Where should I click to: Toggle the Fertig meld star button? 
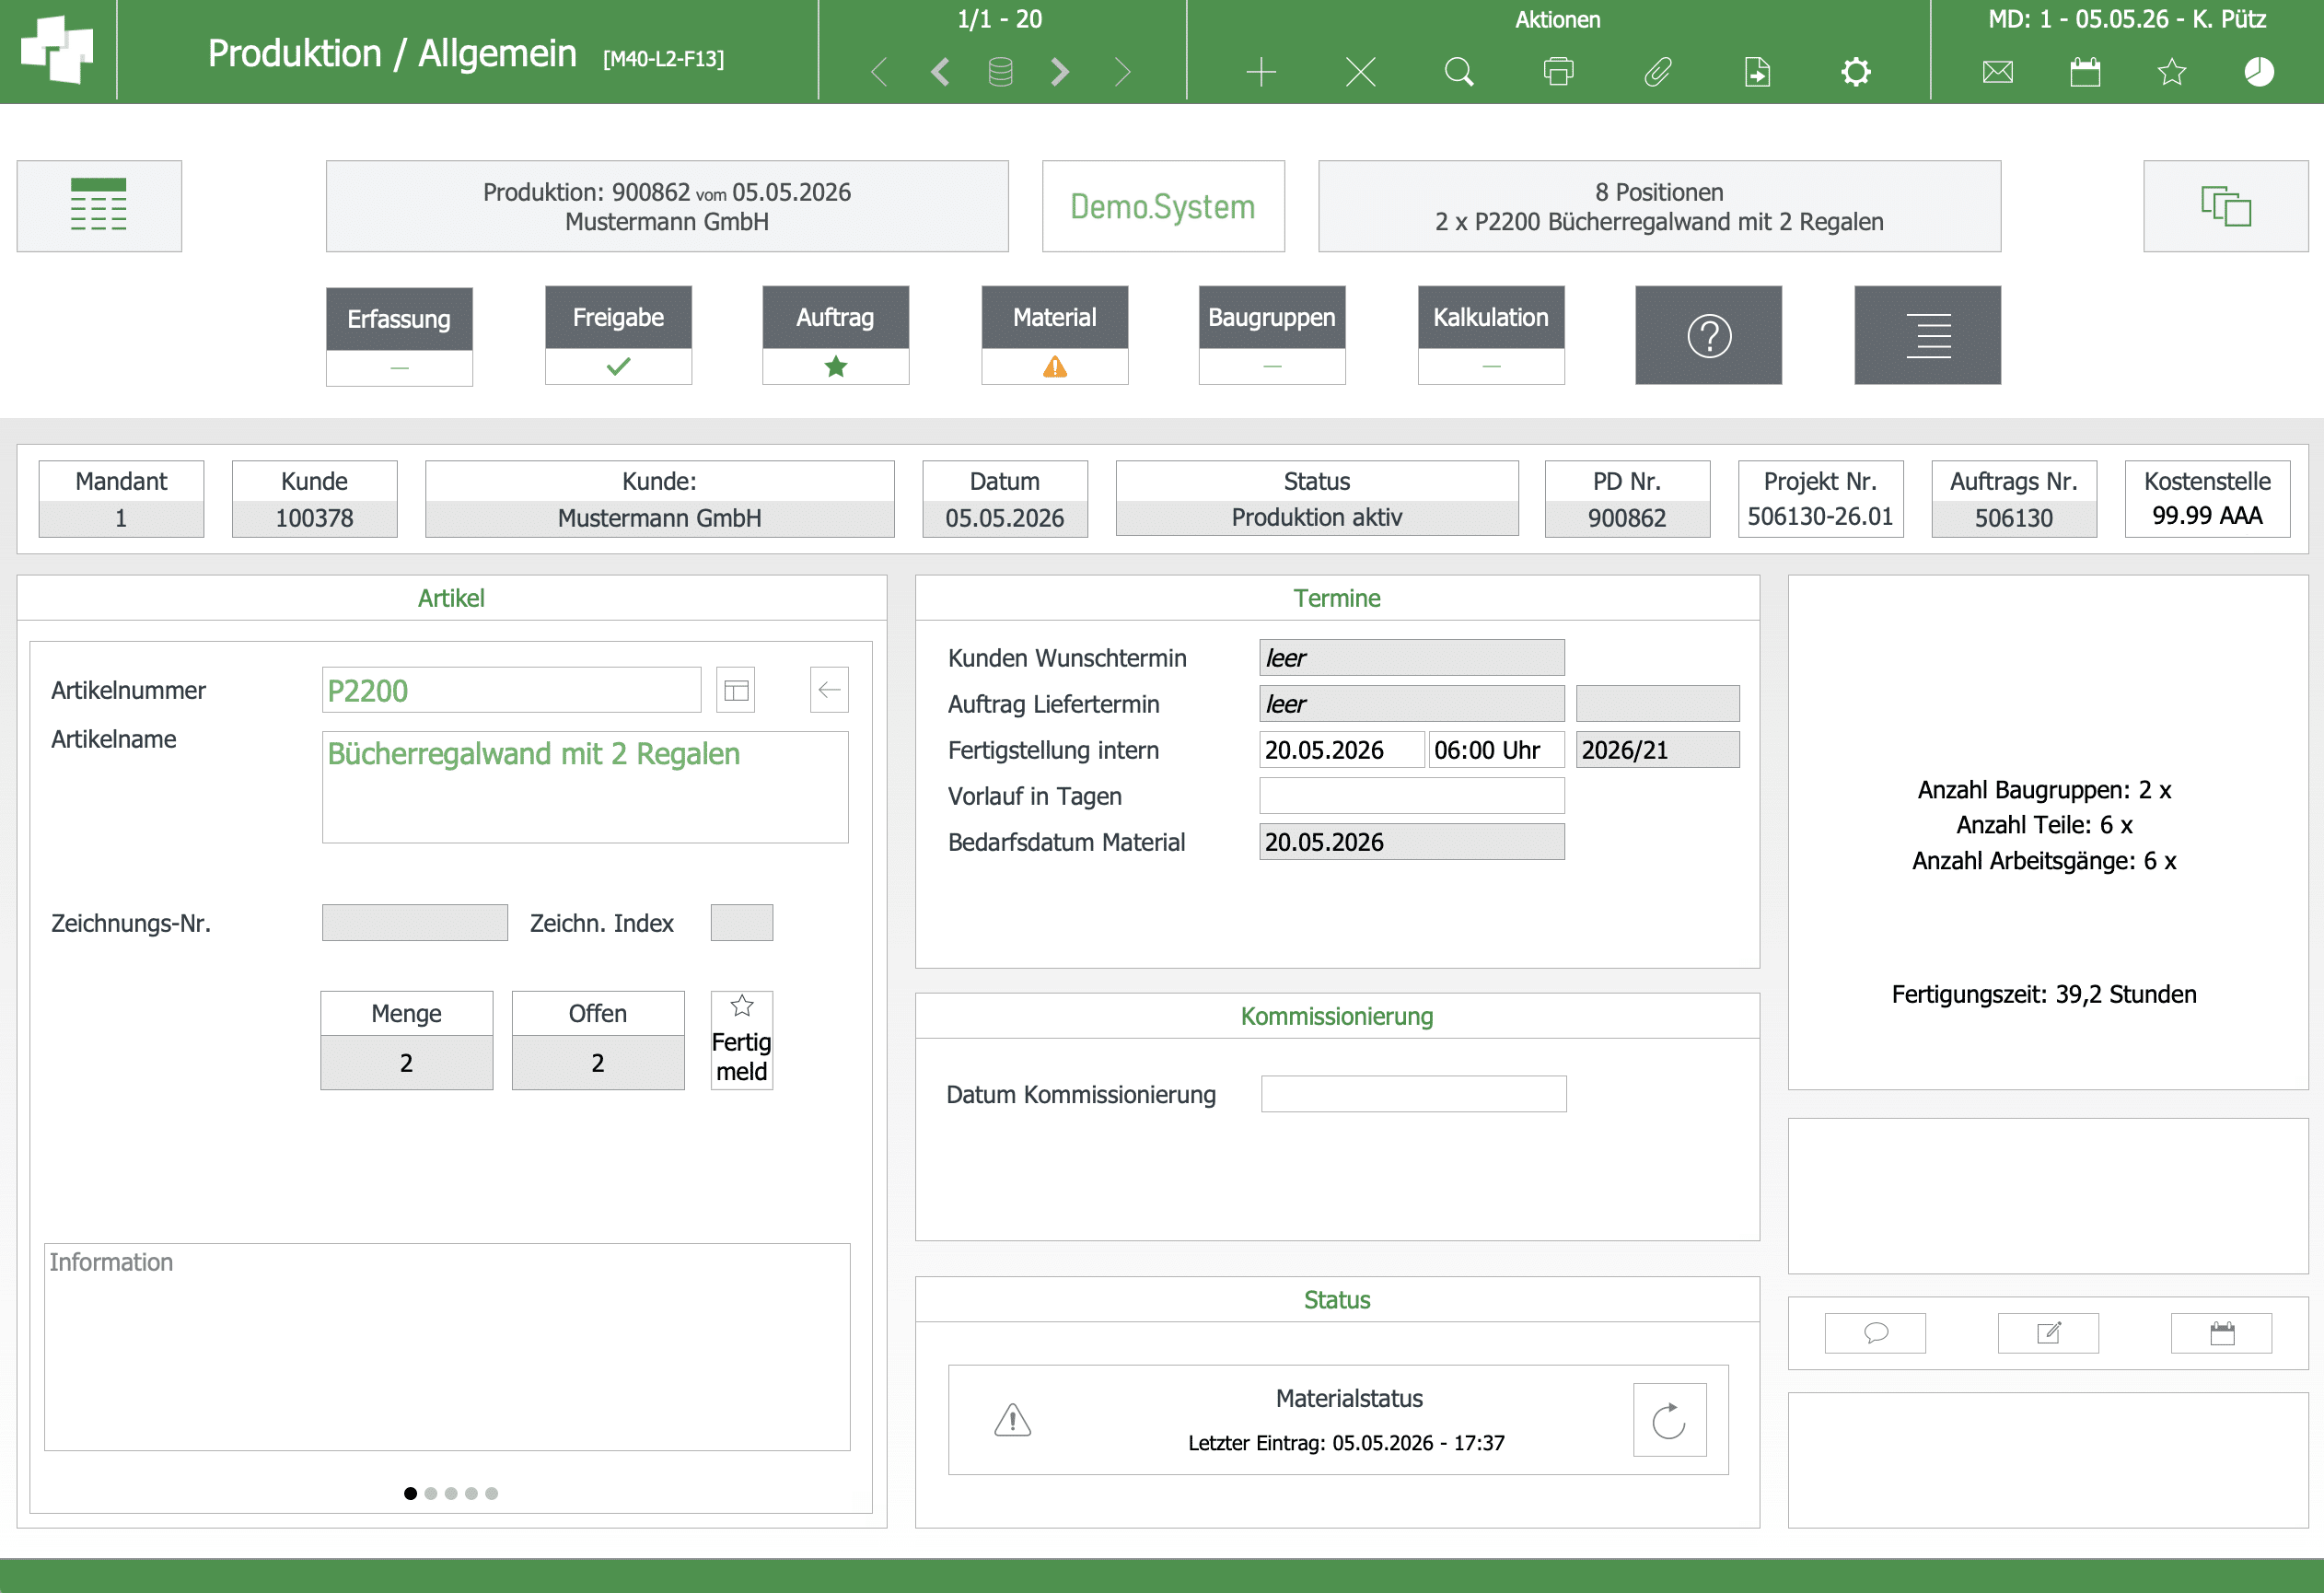tap(741, 1040)
